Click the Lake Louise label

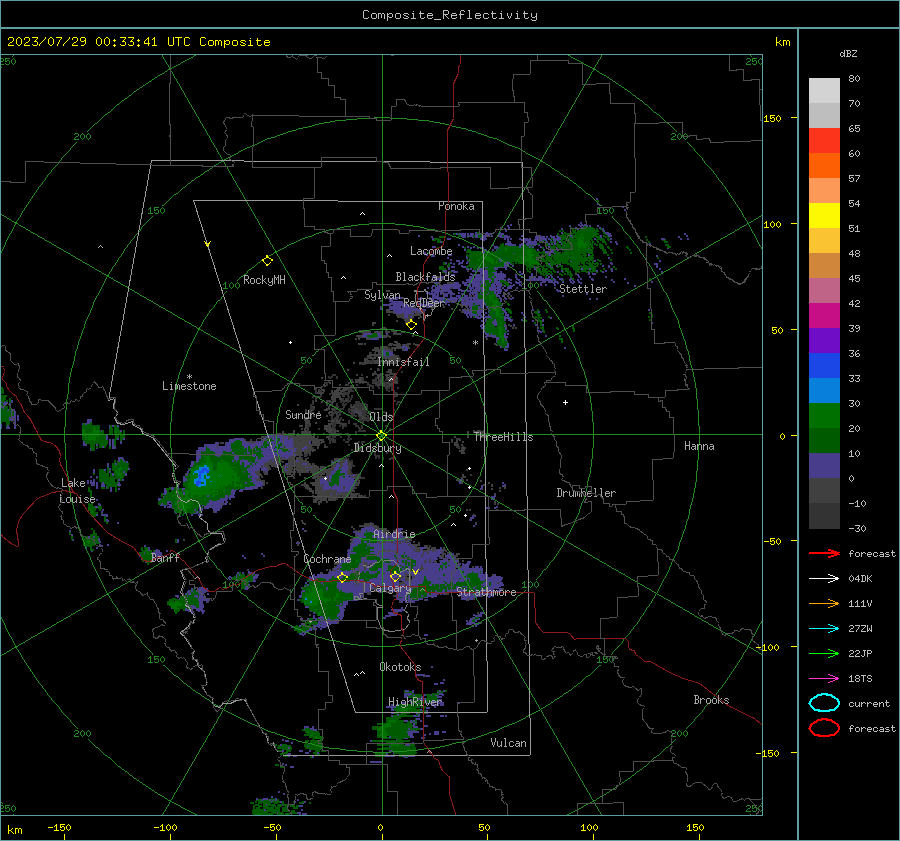(x=77, y=491)
